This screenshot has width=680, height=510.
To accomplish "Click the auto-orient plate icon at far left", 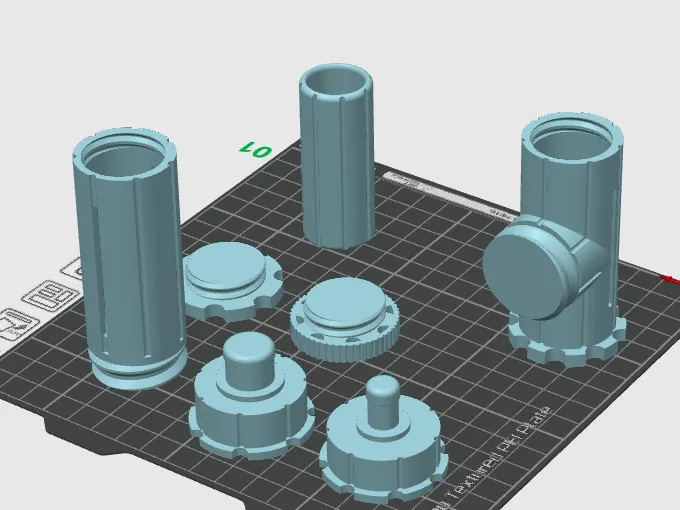I will pos(17,325).
